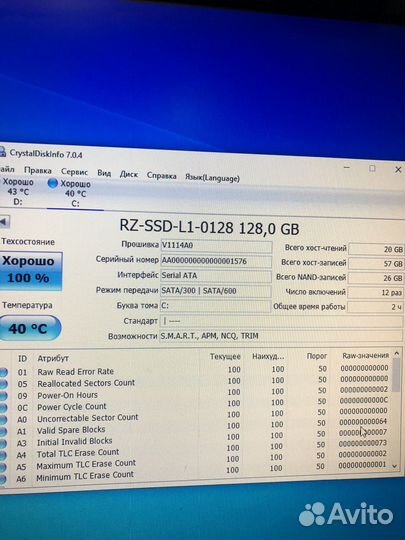Click the ID column header
Screen dimensions: 405x540
point(22,359)
